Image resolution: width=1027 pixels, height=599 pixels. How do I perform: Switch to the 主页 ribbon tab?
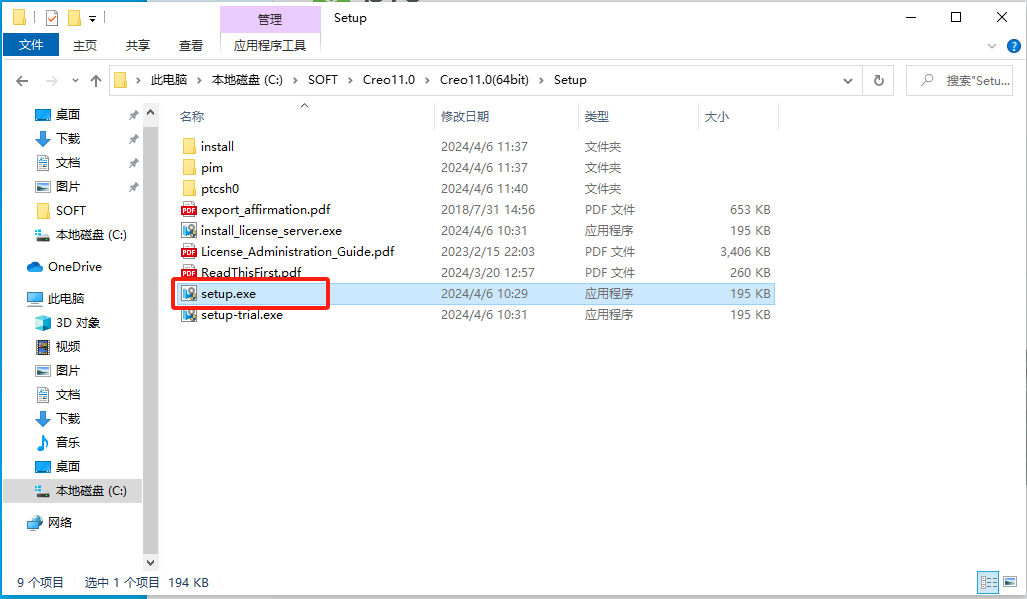[85, 45]
